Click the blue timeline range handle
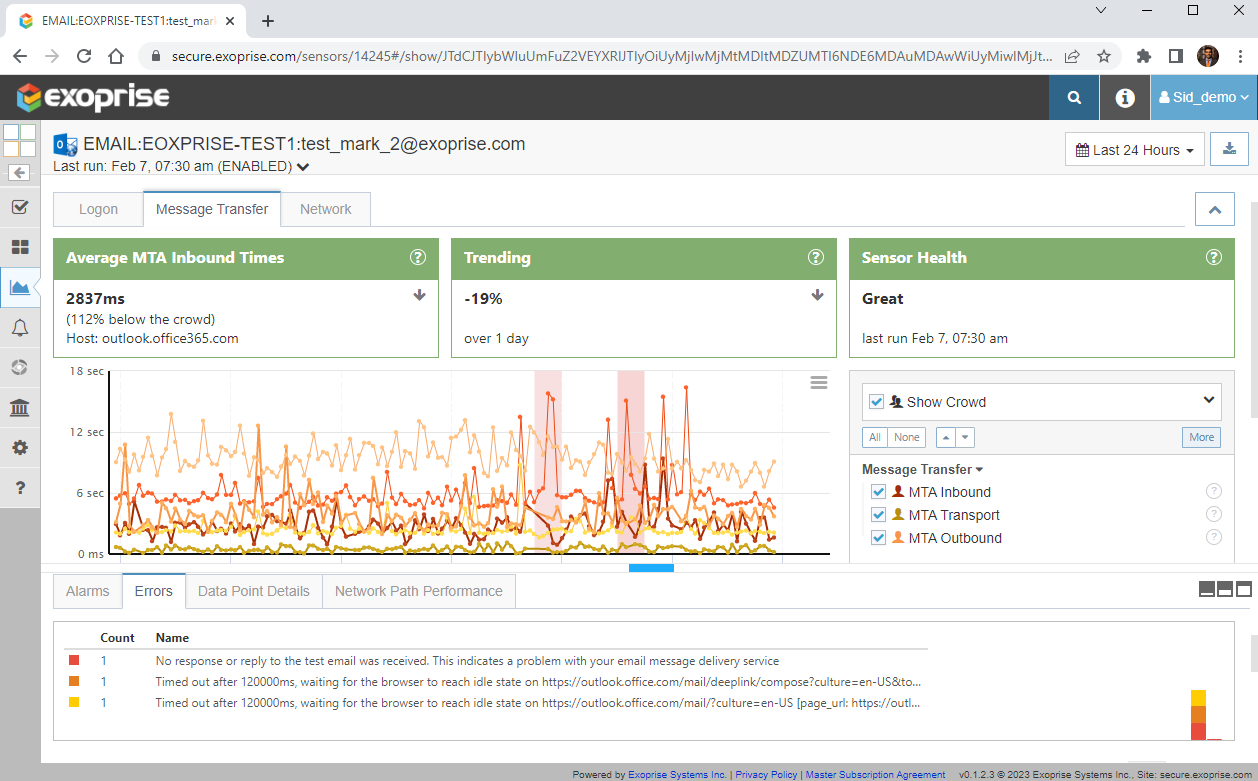This screenshot has height=781, width=1258. pos(651,568)
